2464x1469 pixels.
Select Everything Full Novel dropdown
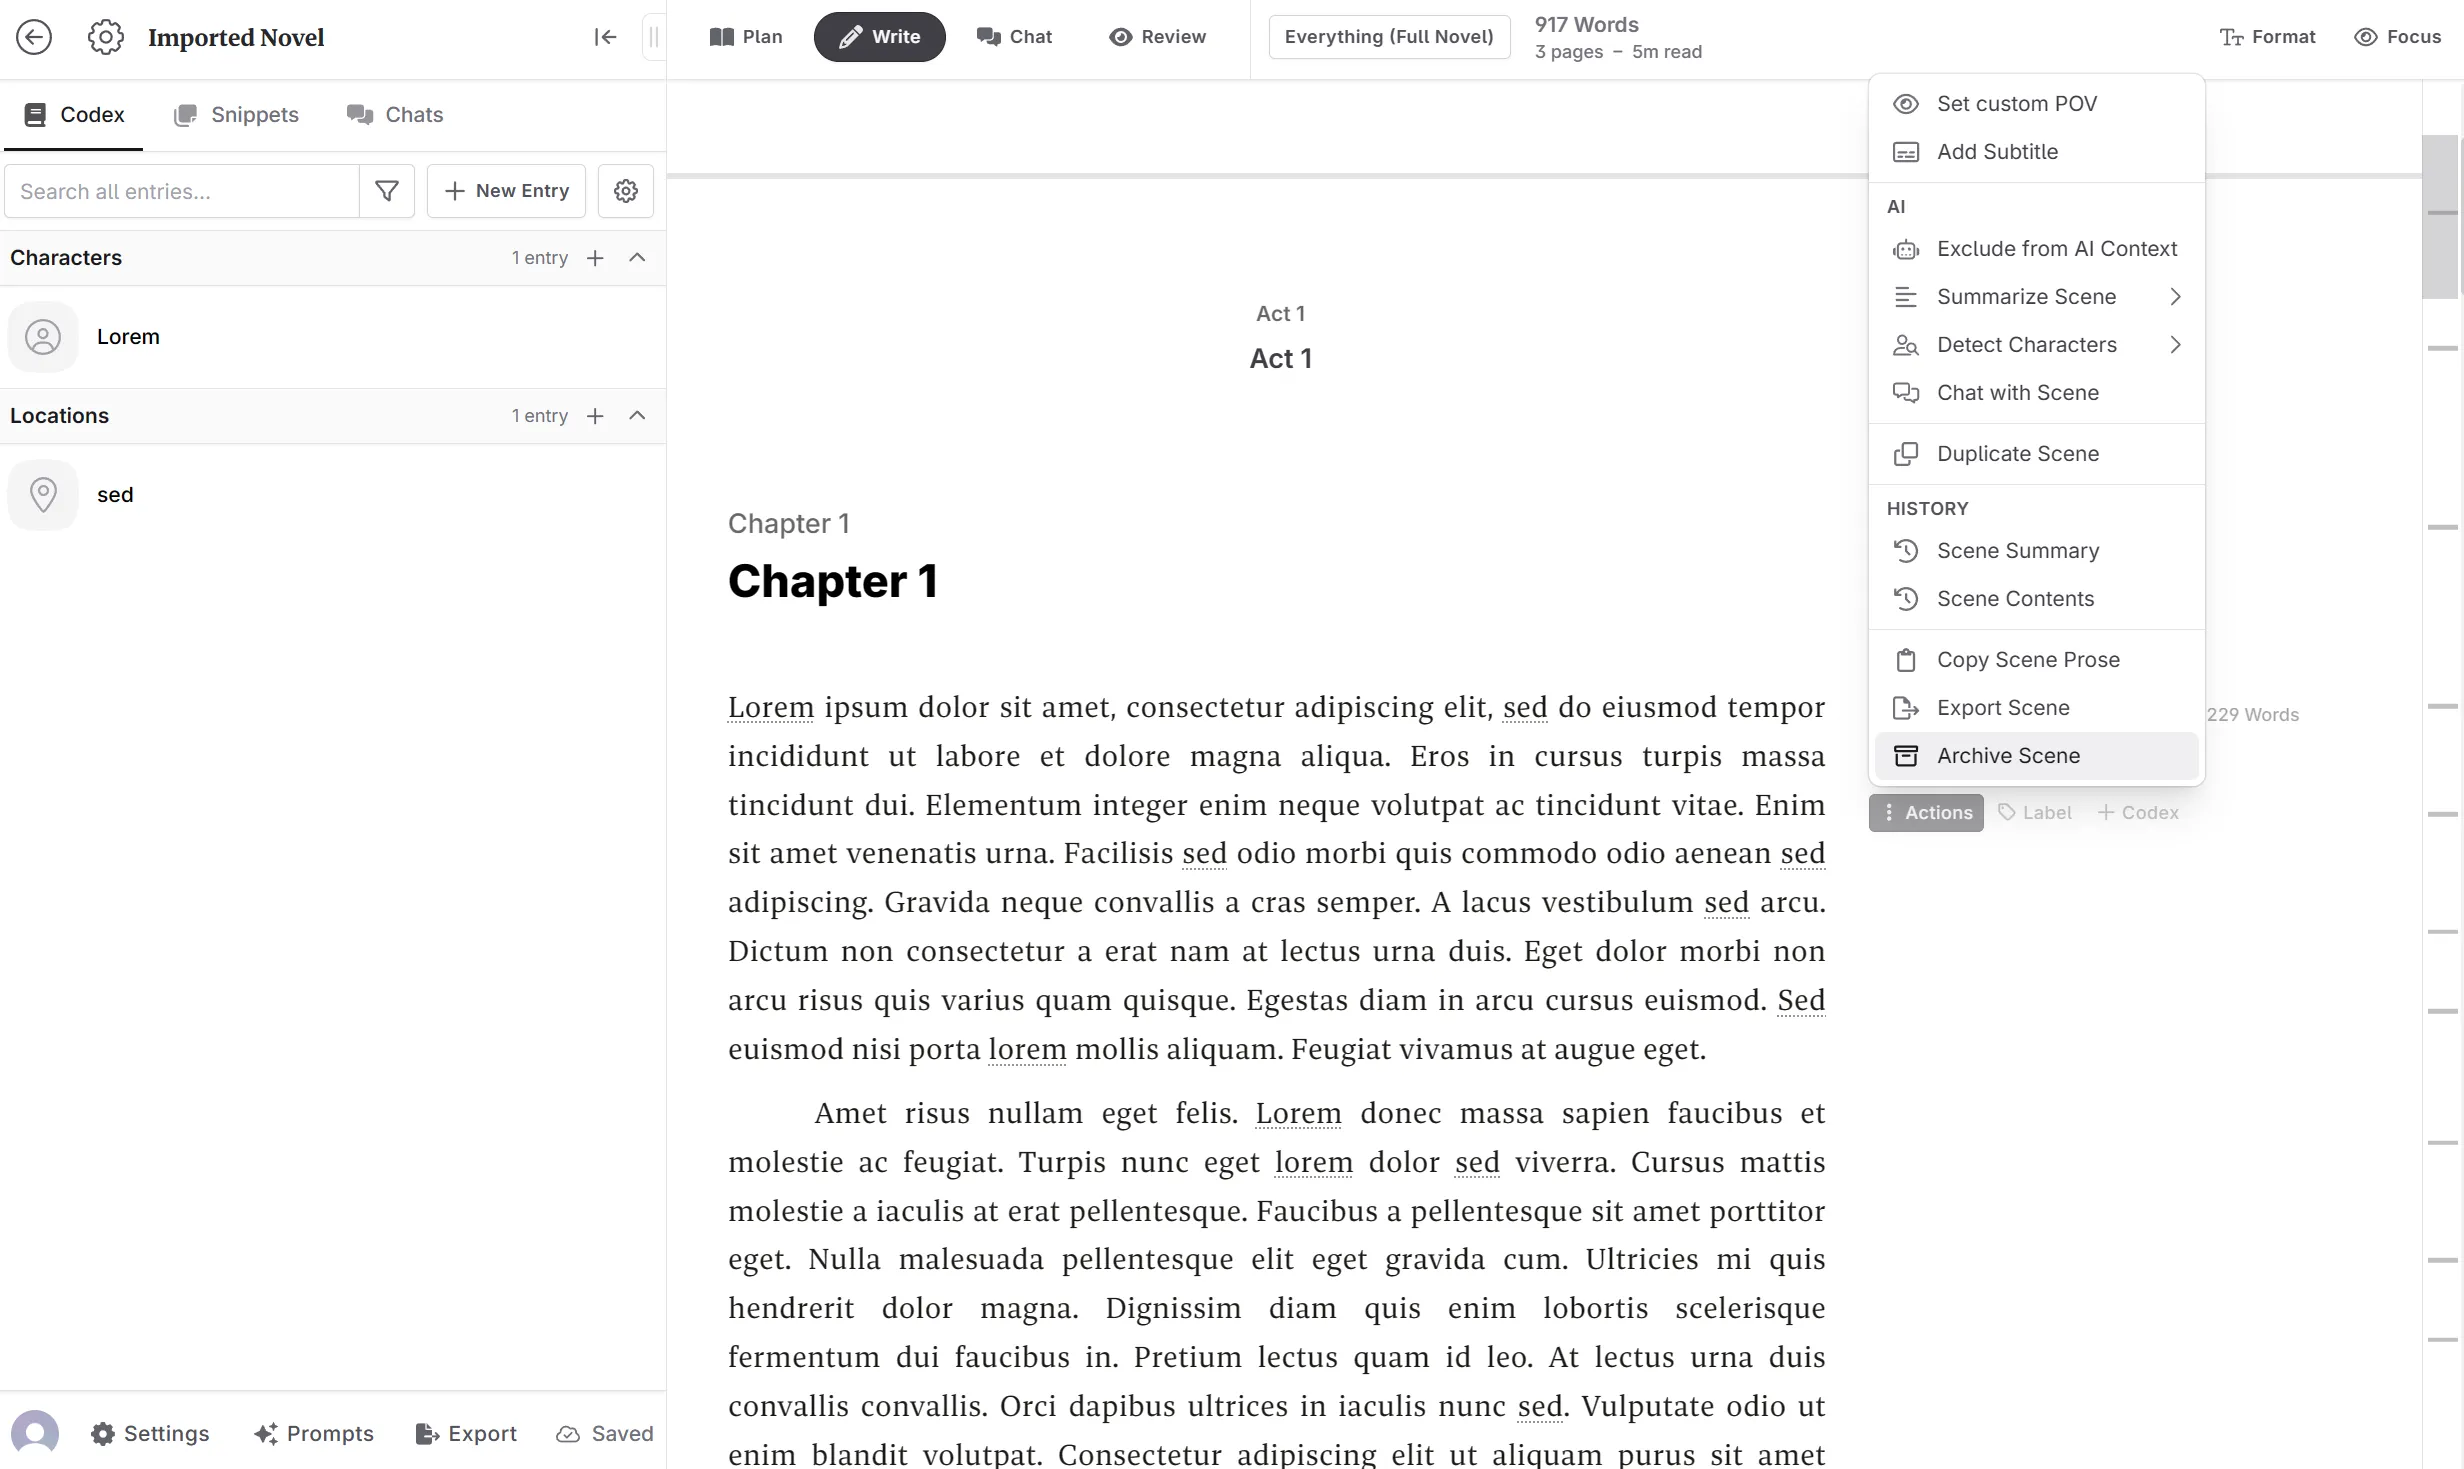[1387, 37]
